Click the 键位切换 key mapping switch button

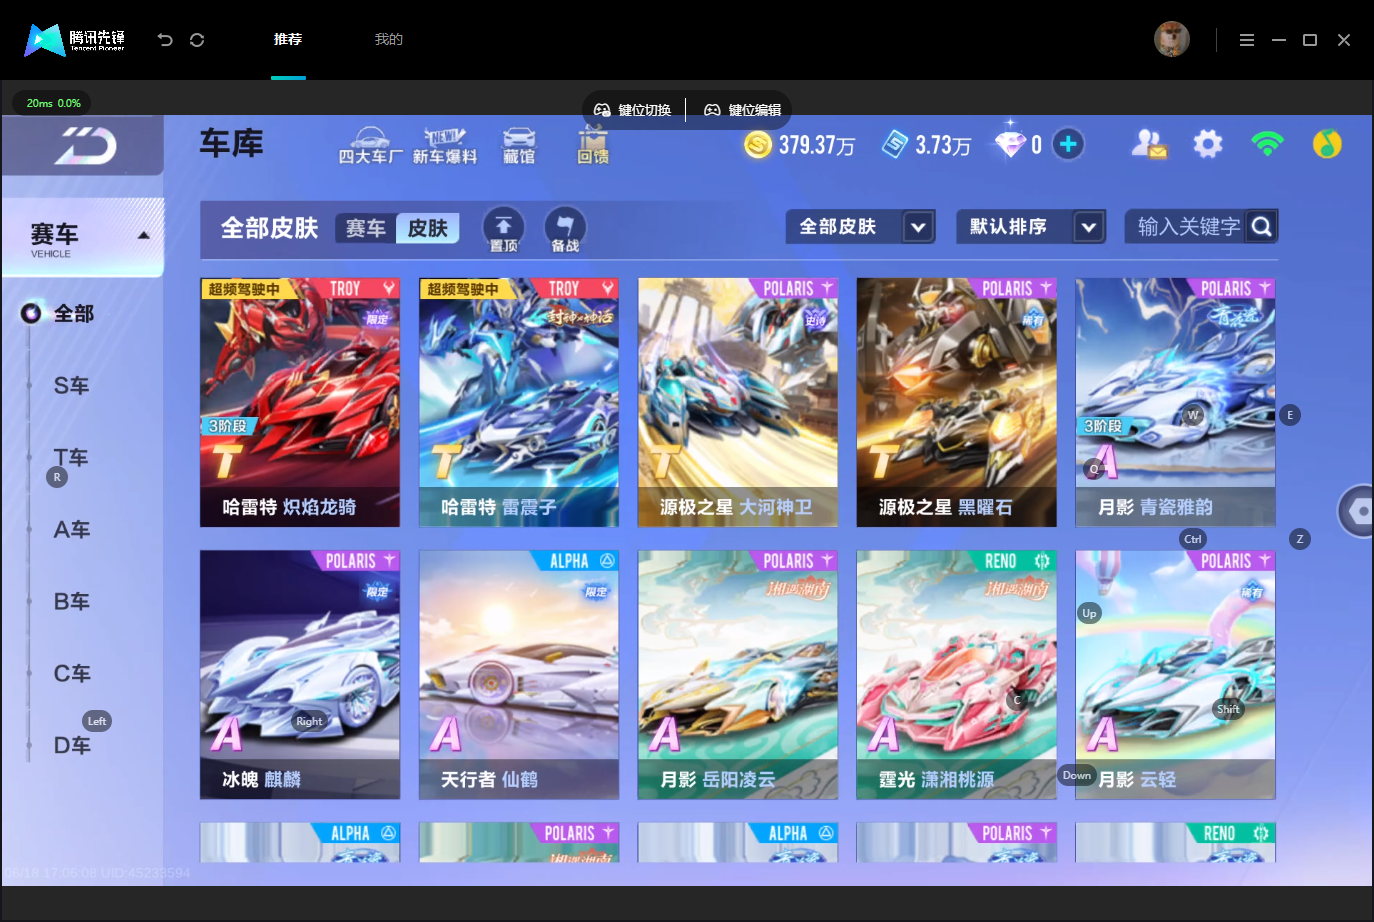click(x=633, y=110)
